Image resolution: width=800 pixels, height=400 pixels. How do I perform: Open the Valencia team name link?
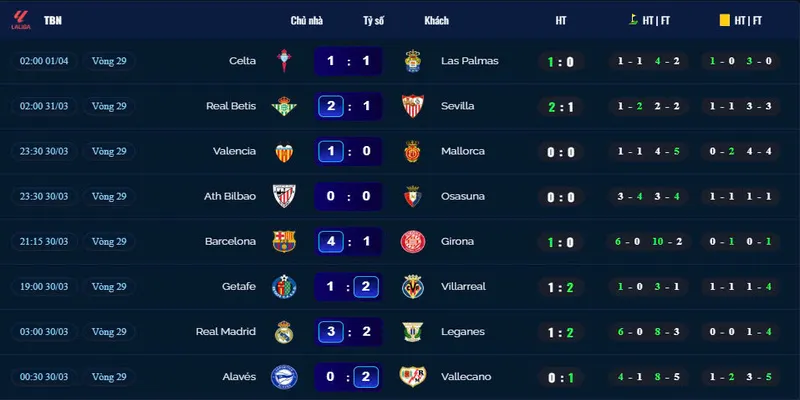(234, 151)
